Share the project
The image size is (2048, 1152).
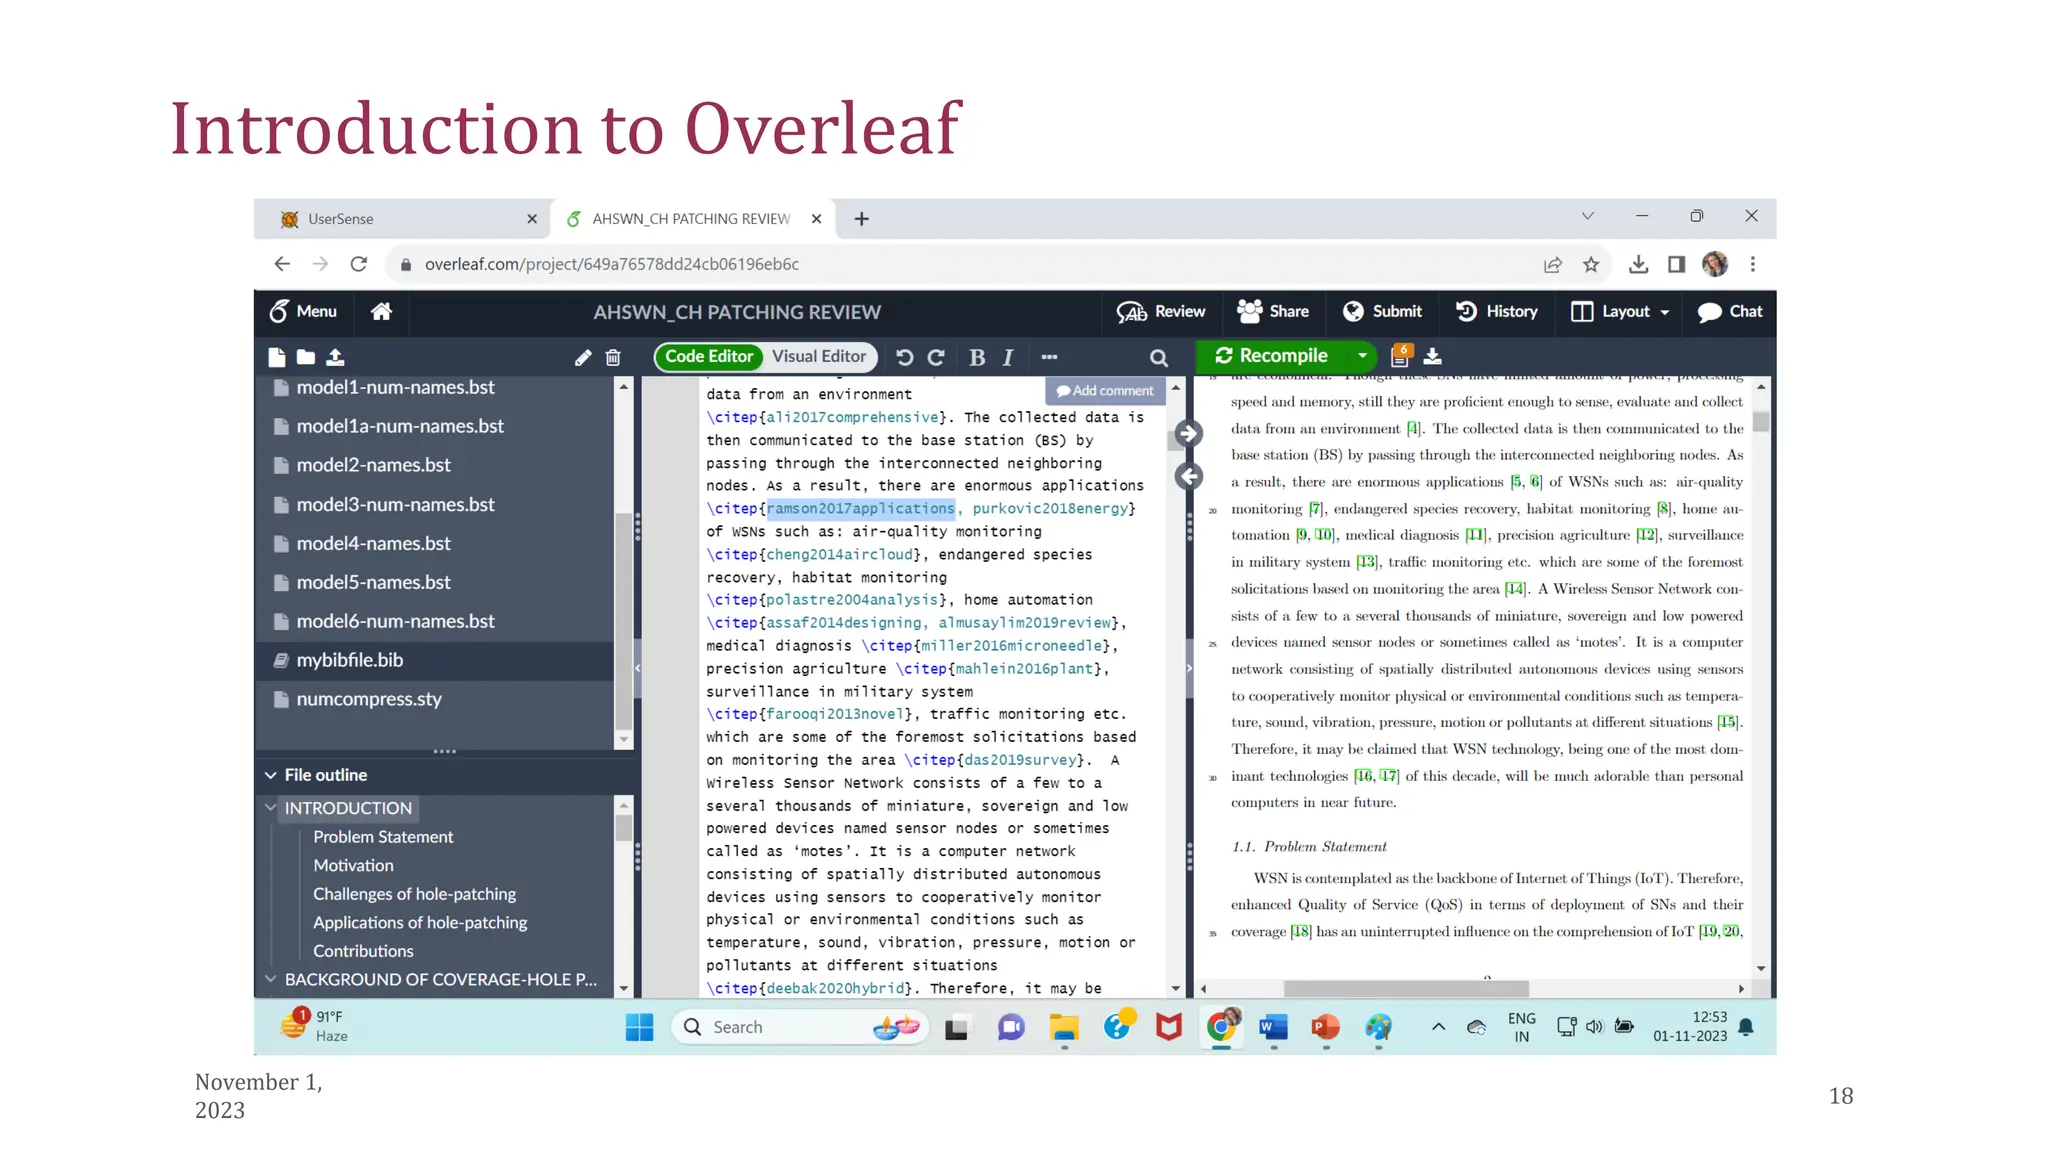pyautogui.click(x=1273, y=311)
